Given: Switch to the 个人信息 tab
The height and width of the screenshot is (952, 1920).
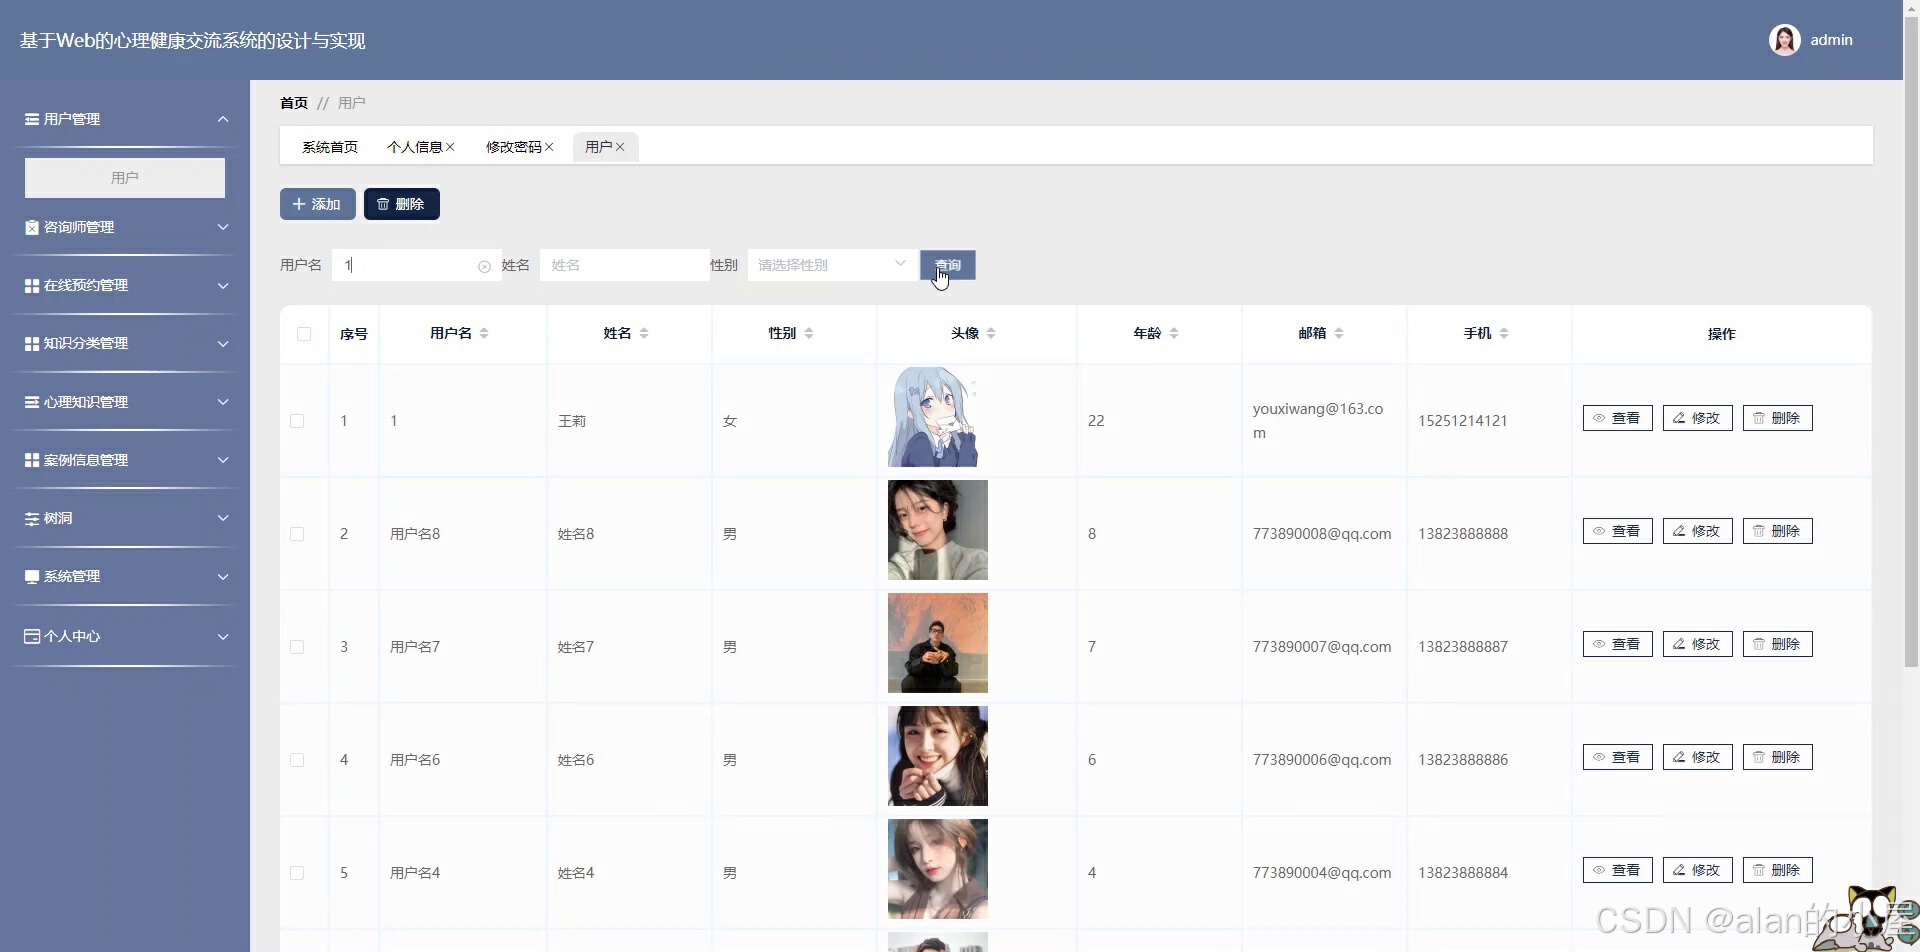Looking at the screenshot, I should point(414,147).
